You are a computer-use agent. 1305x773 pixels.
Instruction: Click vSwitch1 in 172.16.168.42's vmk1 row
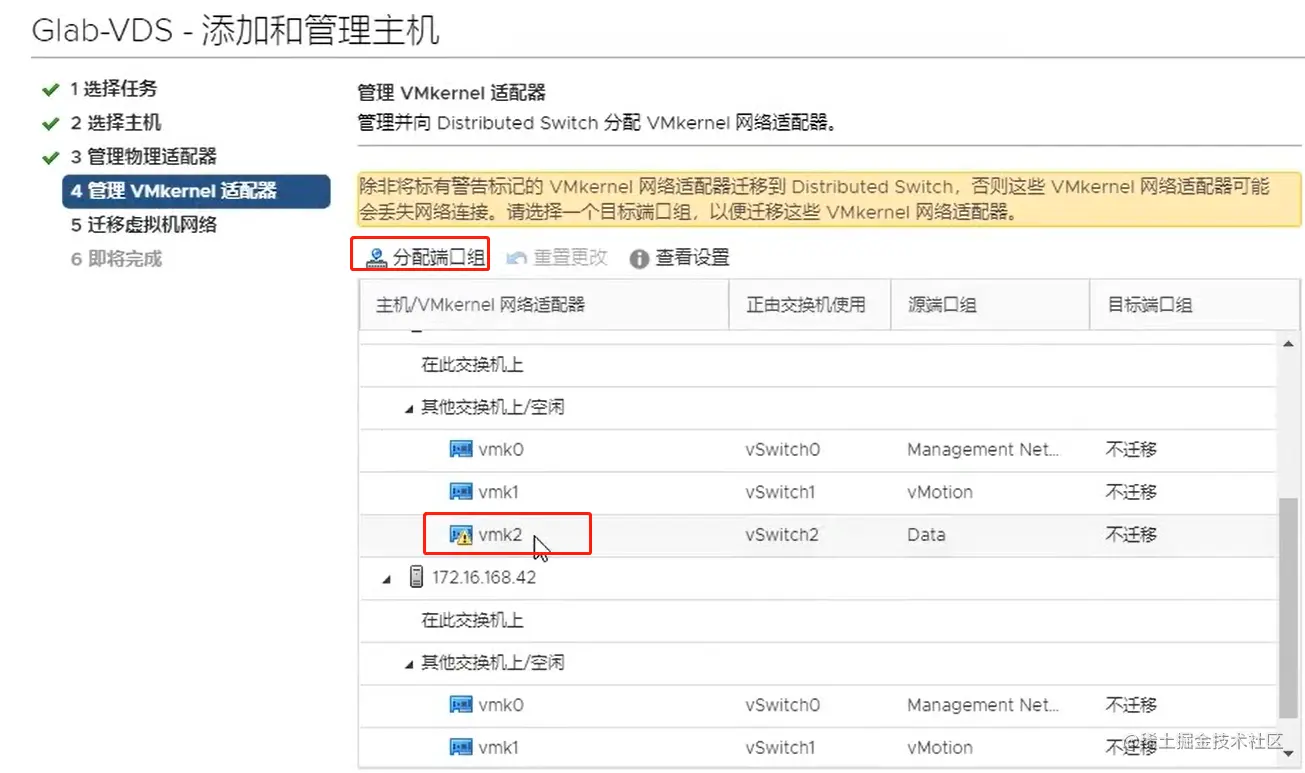point(781,747)
